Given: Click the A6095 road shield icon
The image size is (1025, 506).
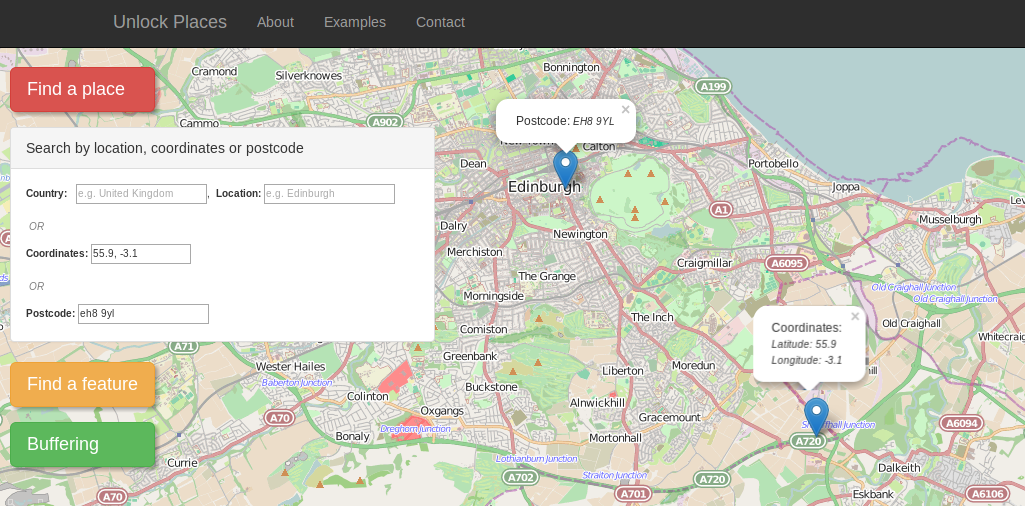Looking at the screenshot, I should pos(786,263).
